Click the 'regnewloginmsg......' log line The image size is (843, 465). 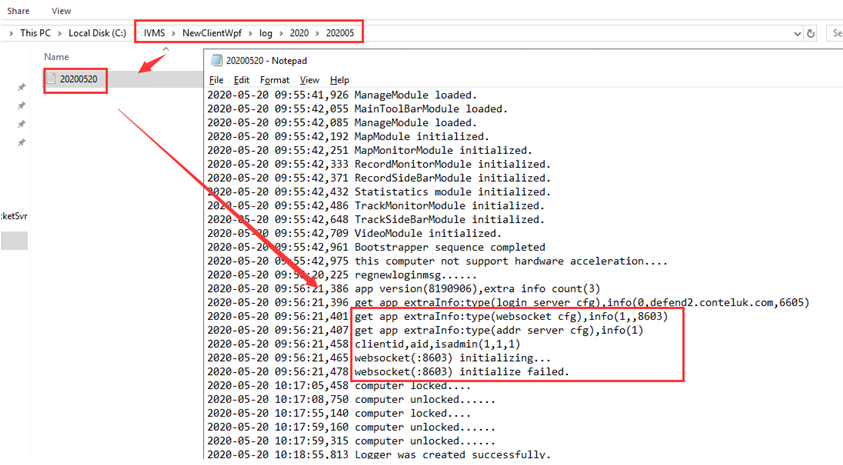[342, 275]
